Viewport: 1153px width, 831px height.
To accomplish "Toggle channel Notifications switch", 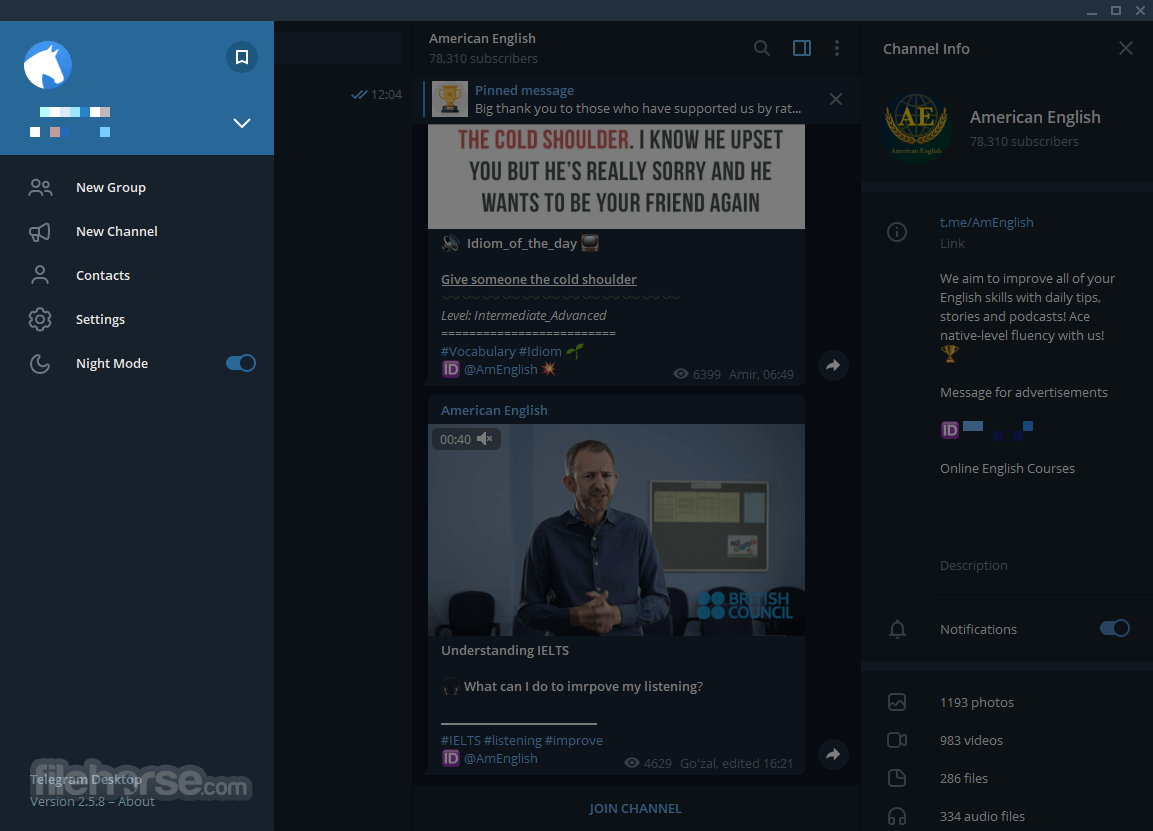I will [x=1115, y=628].
